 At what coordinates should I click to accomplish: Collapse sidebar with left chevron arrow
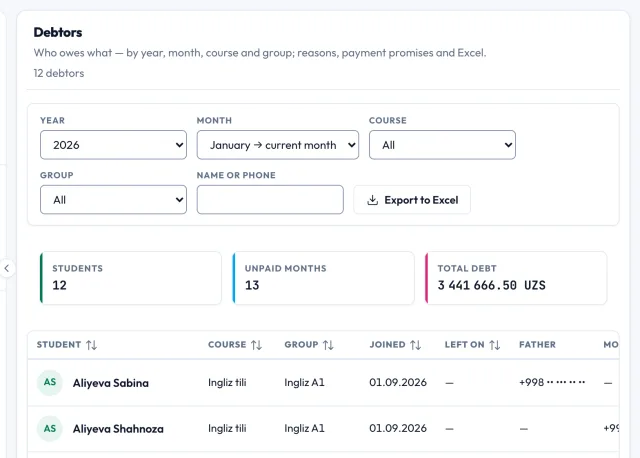tap(7, 268)
